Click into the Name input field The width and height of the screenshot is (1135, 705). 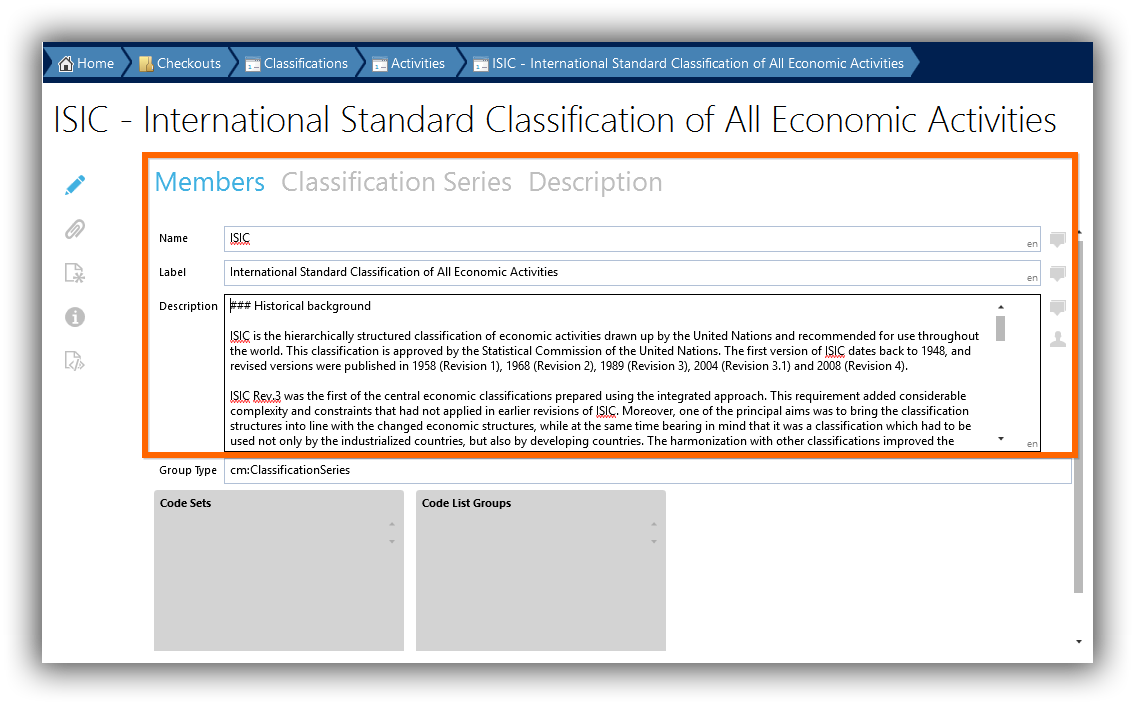632,239
